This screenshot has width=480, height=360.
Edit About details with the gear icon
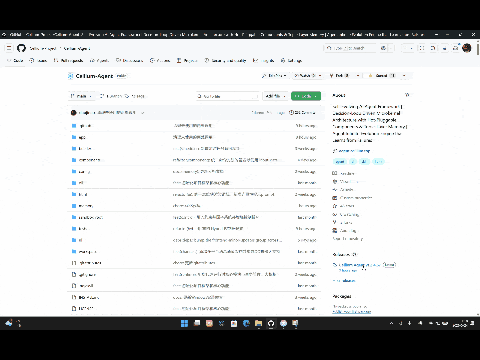(x=407, y=95)
